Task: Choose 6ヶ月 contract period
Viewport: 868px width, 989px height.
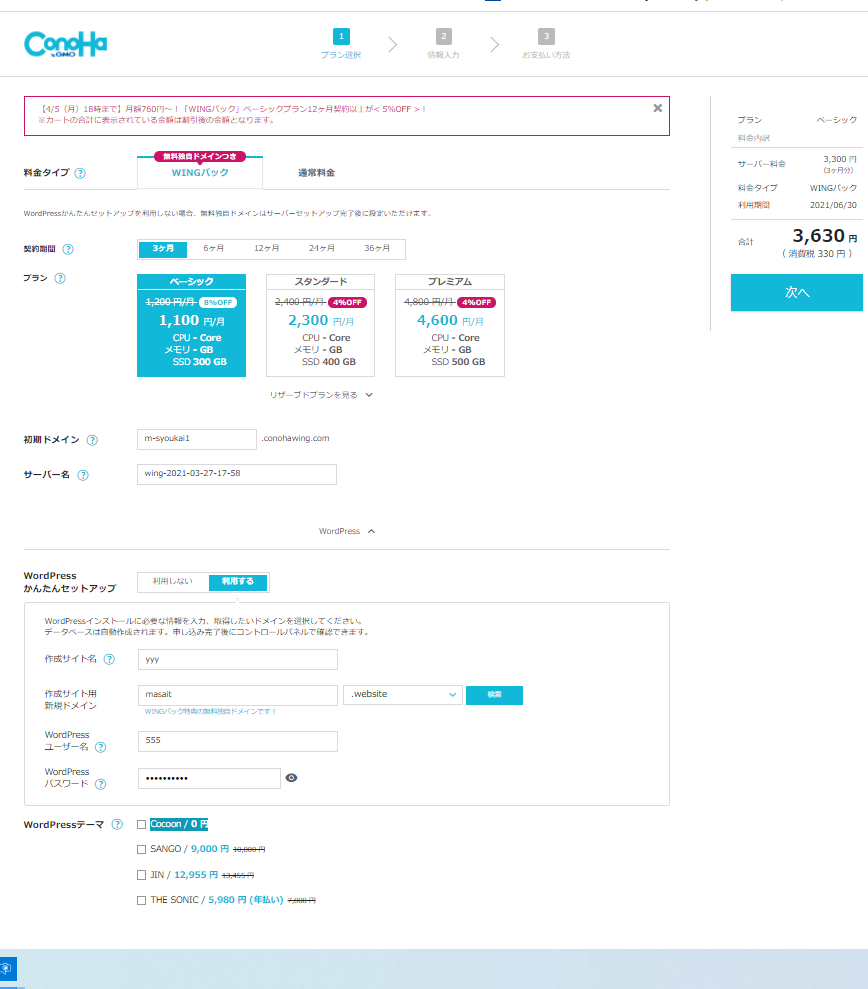Action: point(214,249)
